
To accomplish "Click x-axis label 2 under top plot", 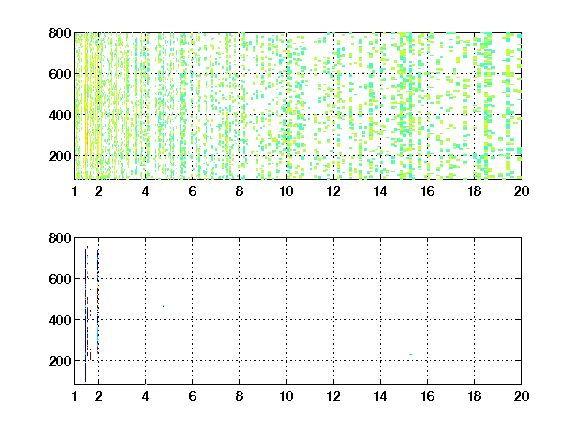I will click(x=98, y=191).
